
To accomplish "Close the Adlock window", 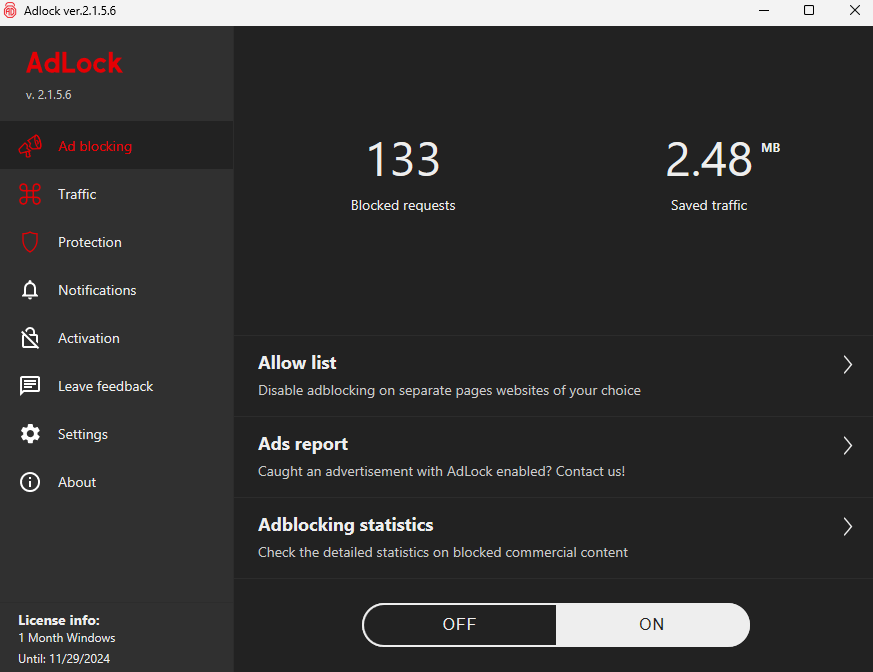I will point(855,11).
